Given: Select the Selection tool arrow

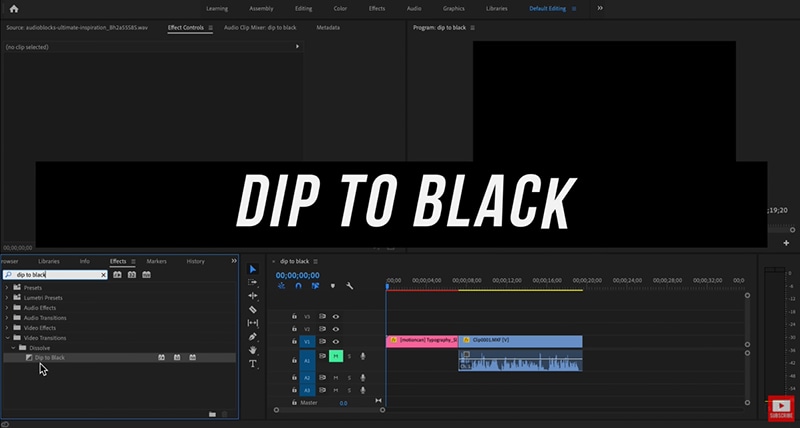Looking at the screenshot, I should pyautogui.click(x=253, y=269).
